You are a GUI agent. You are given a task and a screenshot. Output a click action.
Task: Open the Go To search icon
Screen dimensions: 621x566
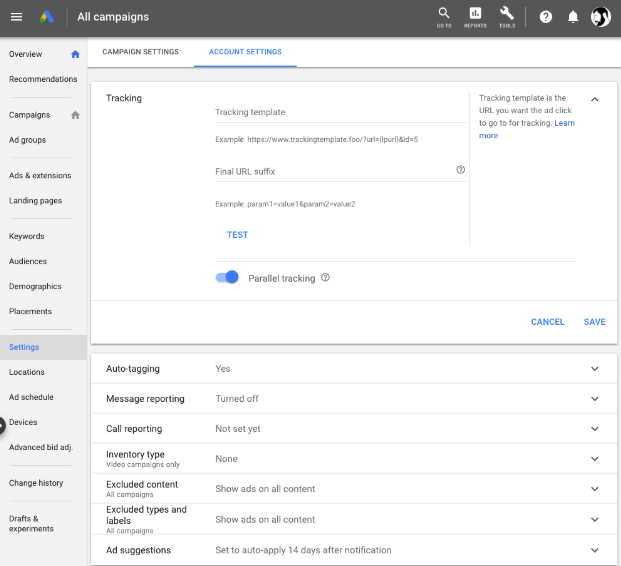point(444,17)
